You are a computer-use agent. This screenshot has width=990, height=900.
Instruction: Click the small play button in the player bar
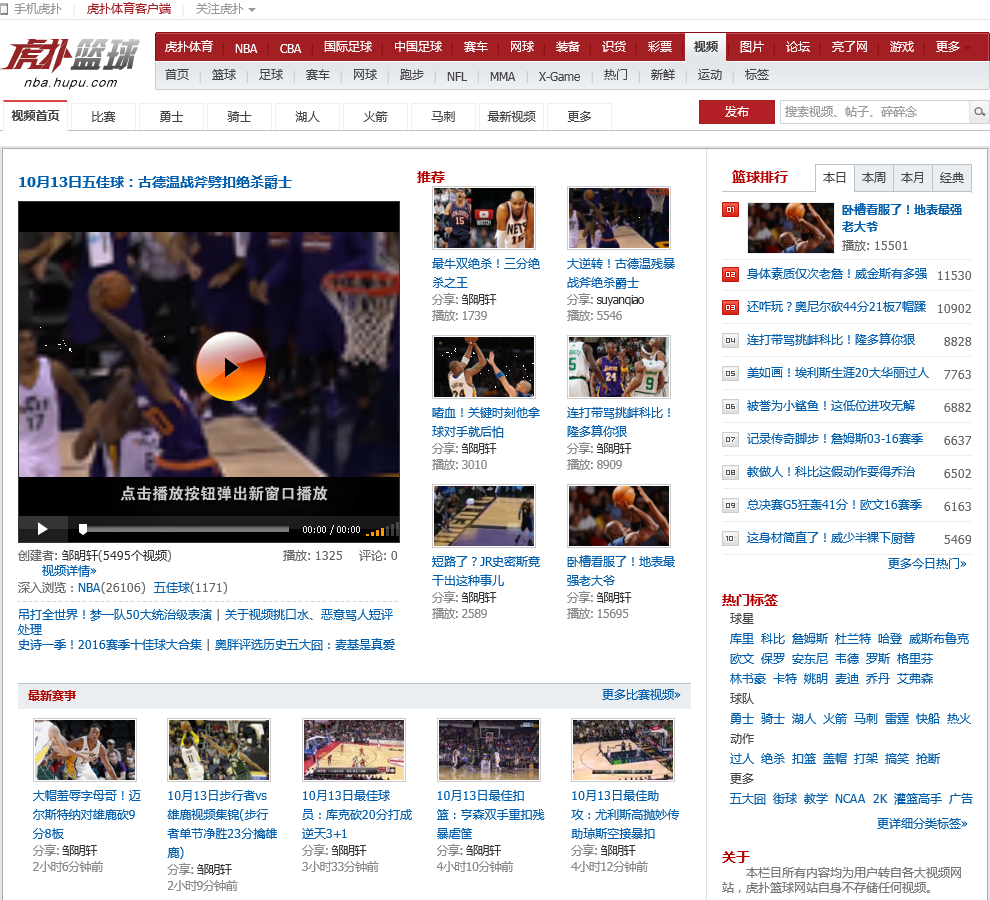click(x=42, y=529)
